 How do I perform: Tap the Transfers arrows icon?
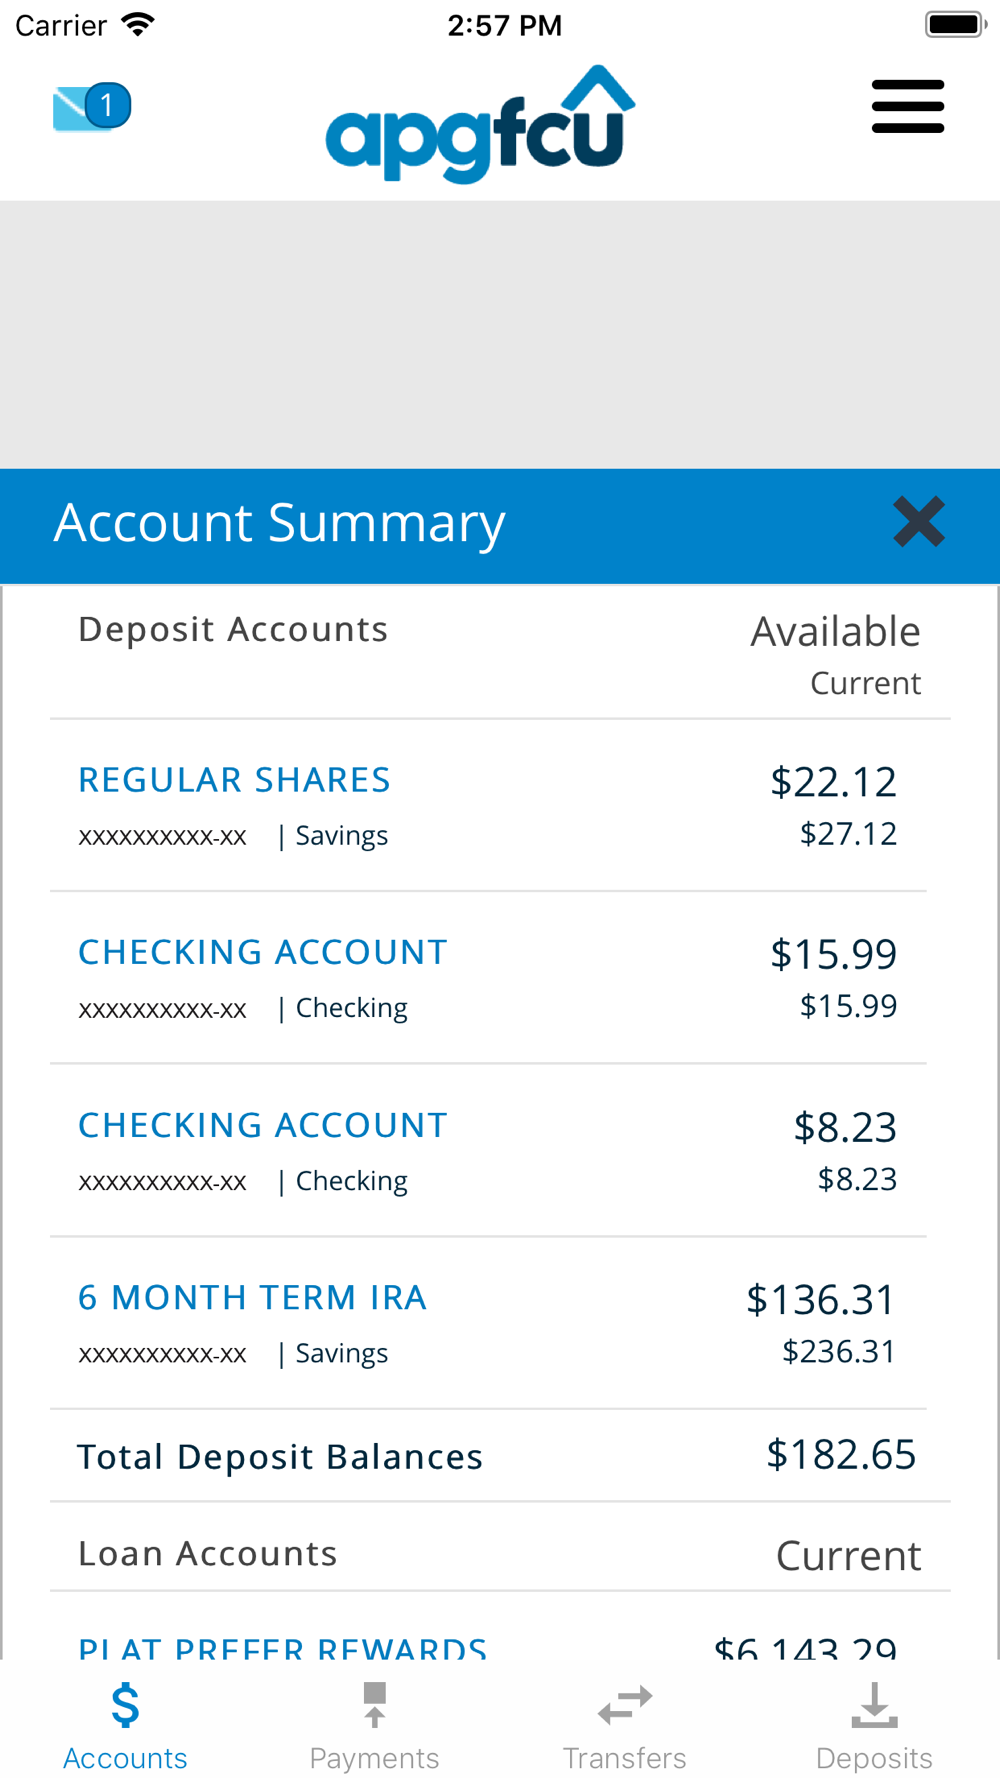tap(625, 1705)
